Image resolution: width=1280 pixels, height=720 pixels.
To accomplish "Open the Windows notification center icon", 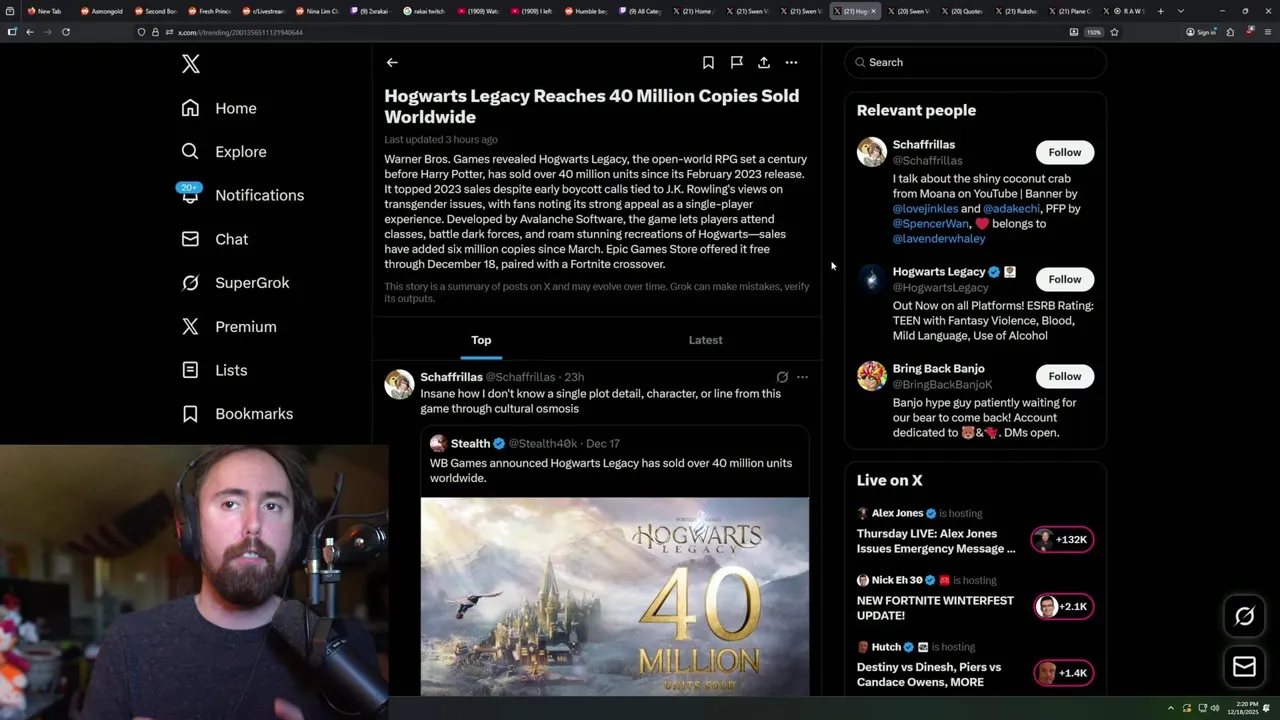I will pos(1267,708).
